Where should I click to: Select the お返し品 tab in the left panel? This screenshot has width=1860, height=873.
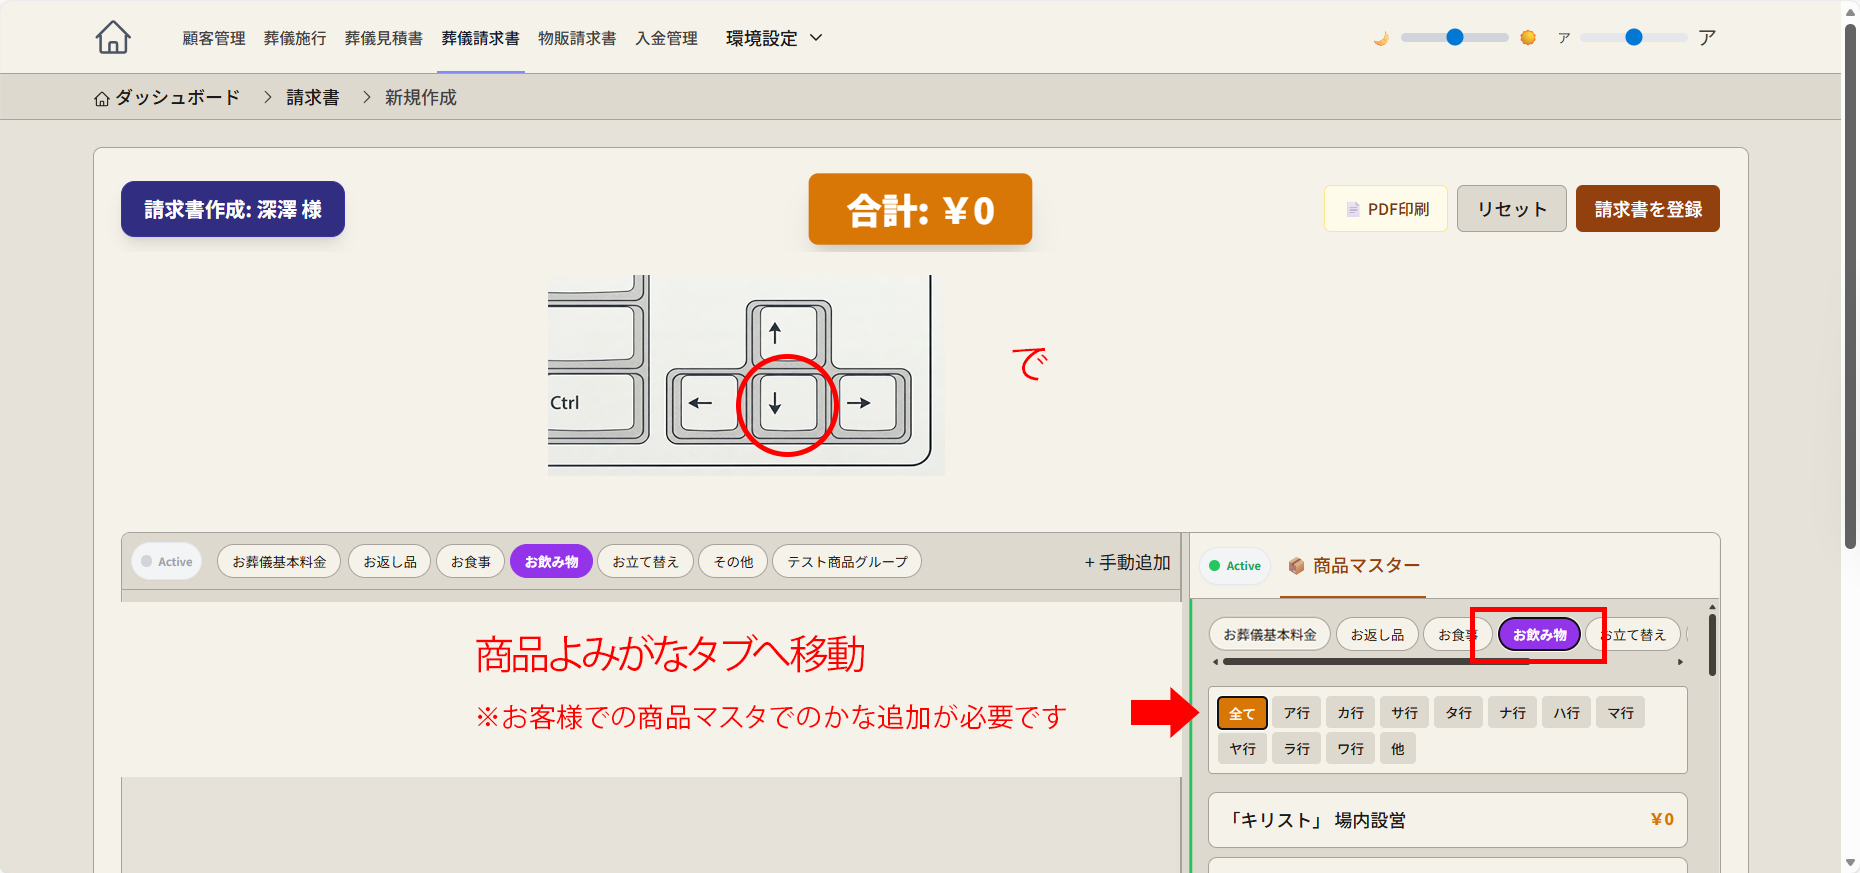pyautogui.click(x=390, y=562)
